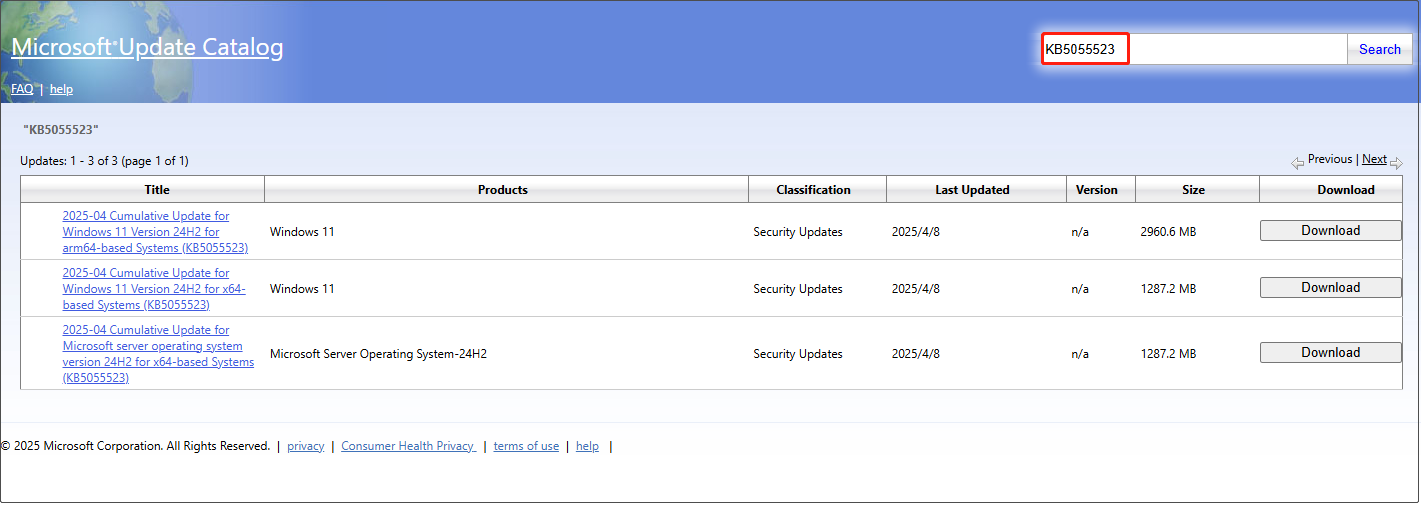The width and height of the screenshot is (1421, 505).
Task: Go to Next results page
Action: [1374, 159]
